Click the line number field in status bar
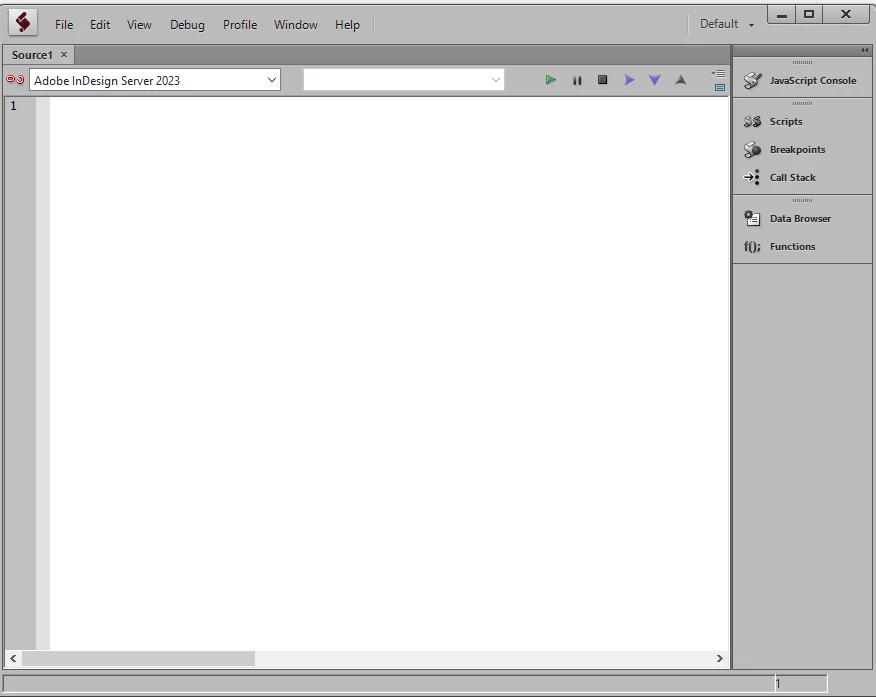 click(801, 683)
